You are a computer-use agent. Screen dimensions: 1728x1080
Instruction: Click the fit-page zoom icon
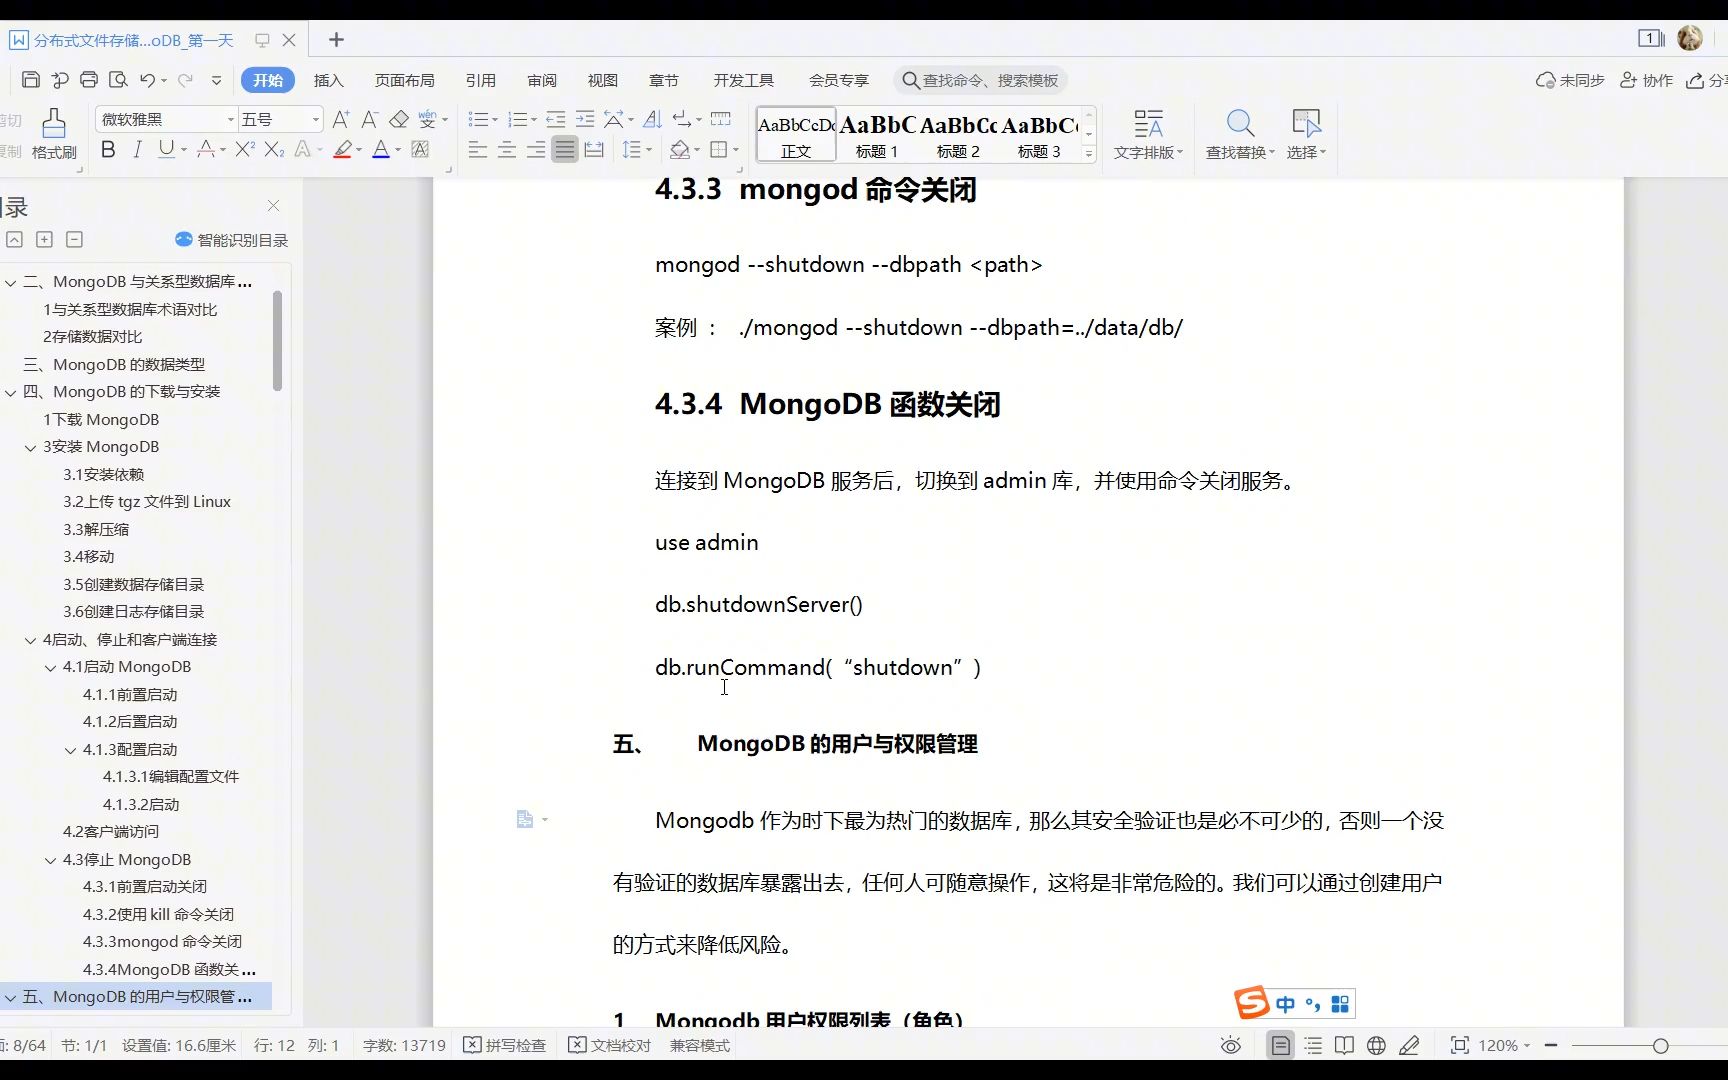click(x=1460, y=1046)
